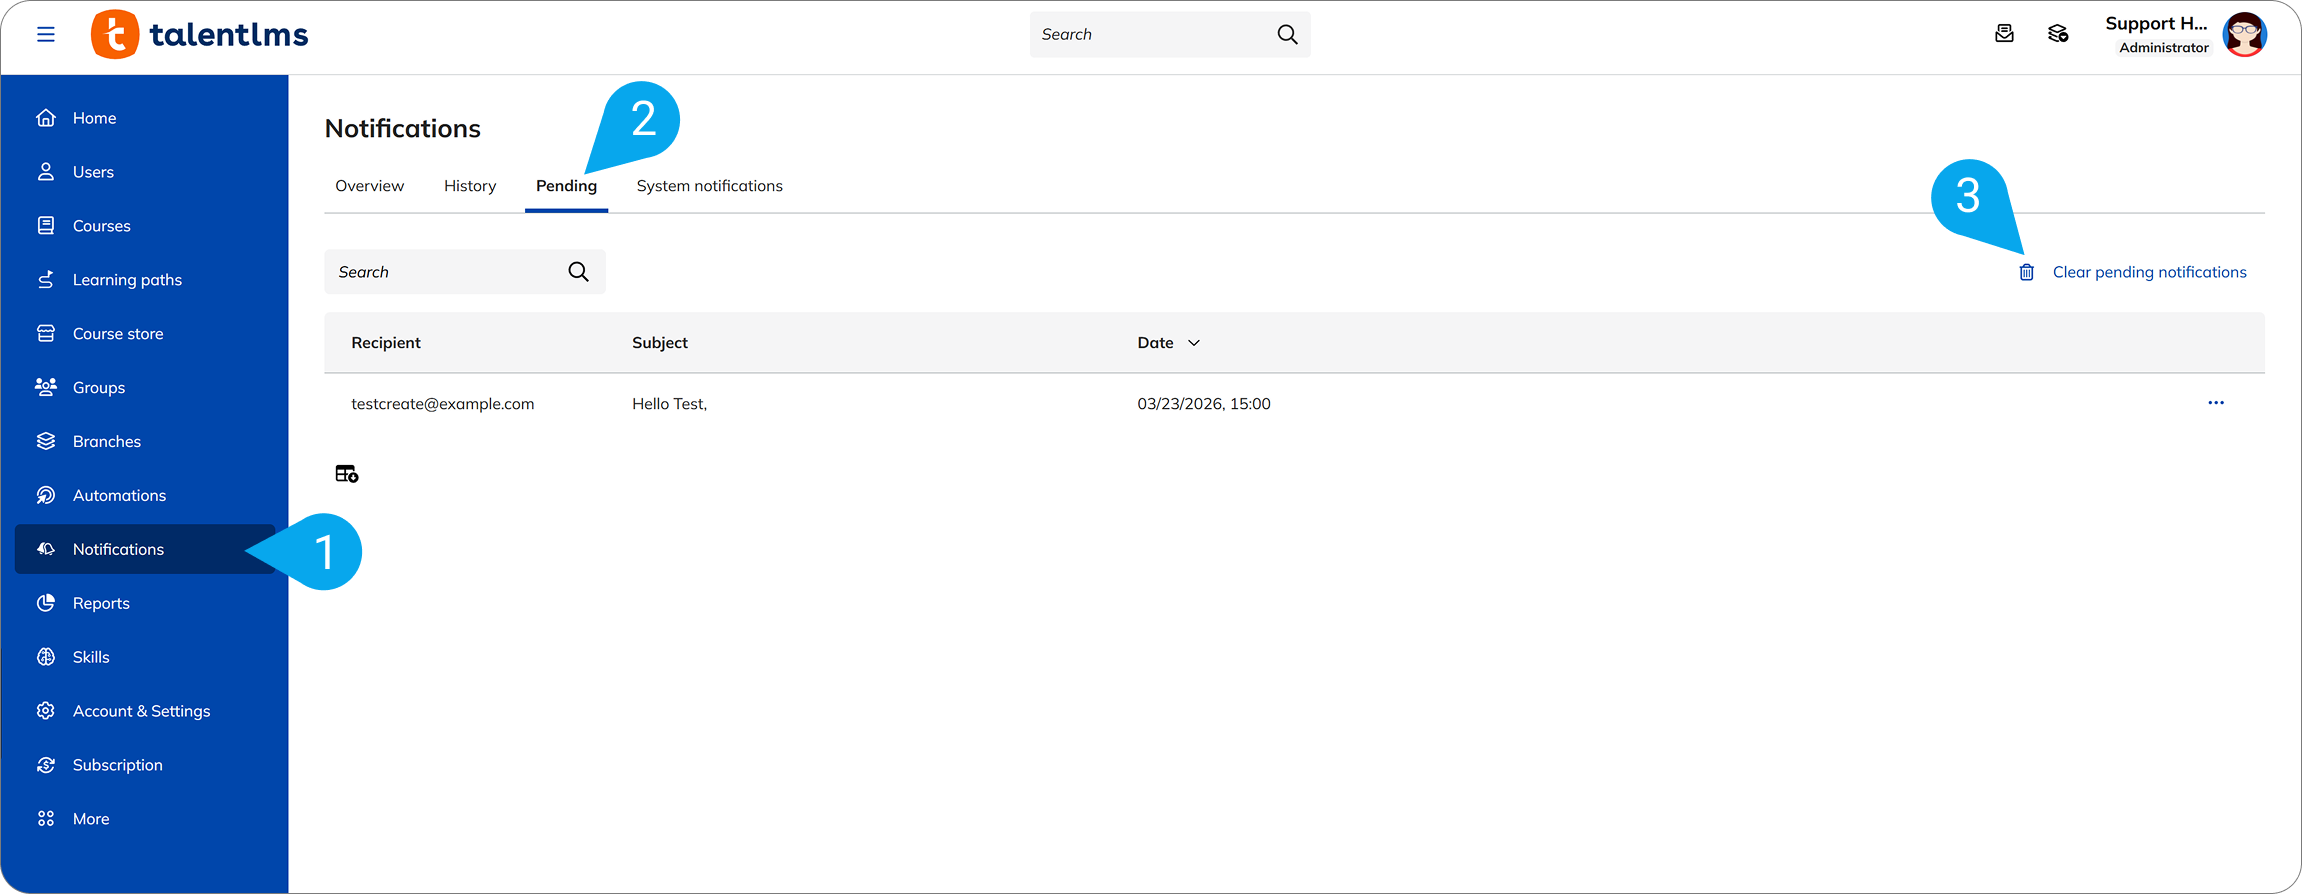Viewport: 2302px width, 894px height.
Task: Go to Automations in the sidebar
Action: [x=119, y=495]
